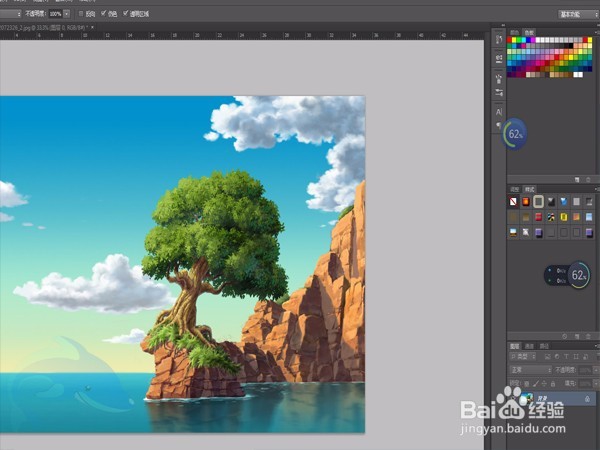Click clear style icon at Styles panel bottom
600x450 pixels.
[564, 336]
